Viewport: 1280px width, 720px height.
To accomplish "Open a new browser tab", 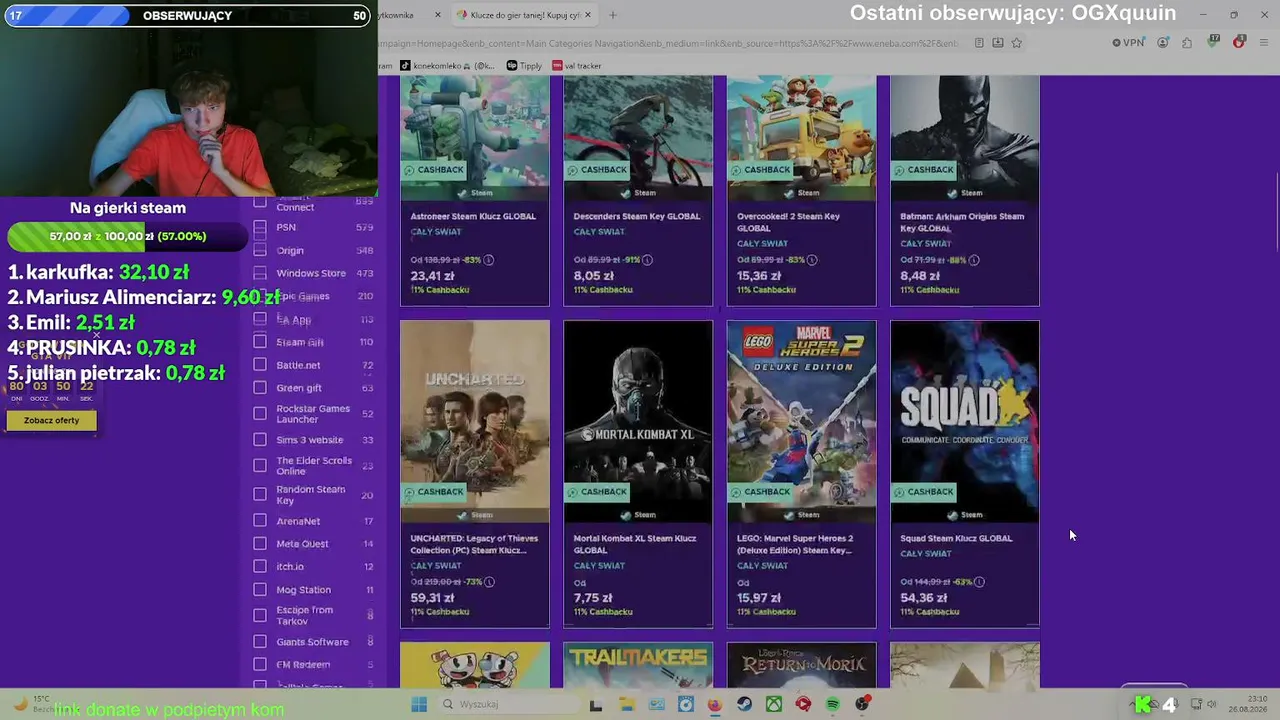I will coord(613,15).
